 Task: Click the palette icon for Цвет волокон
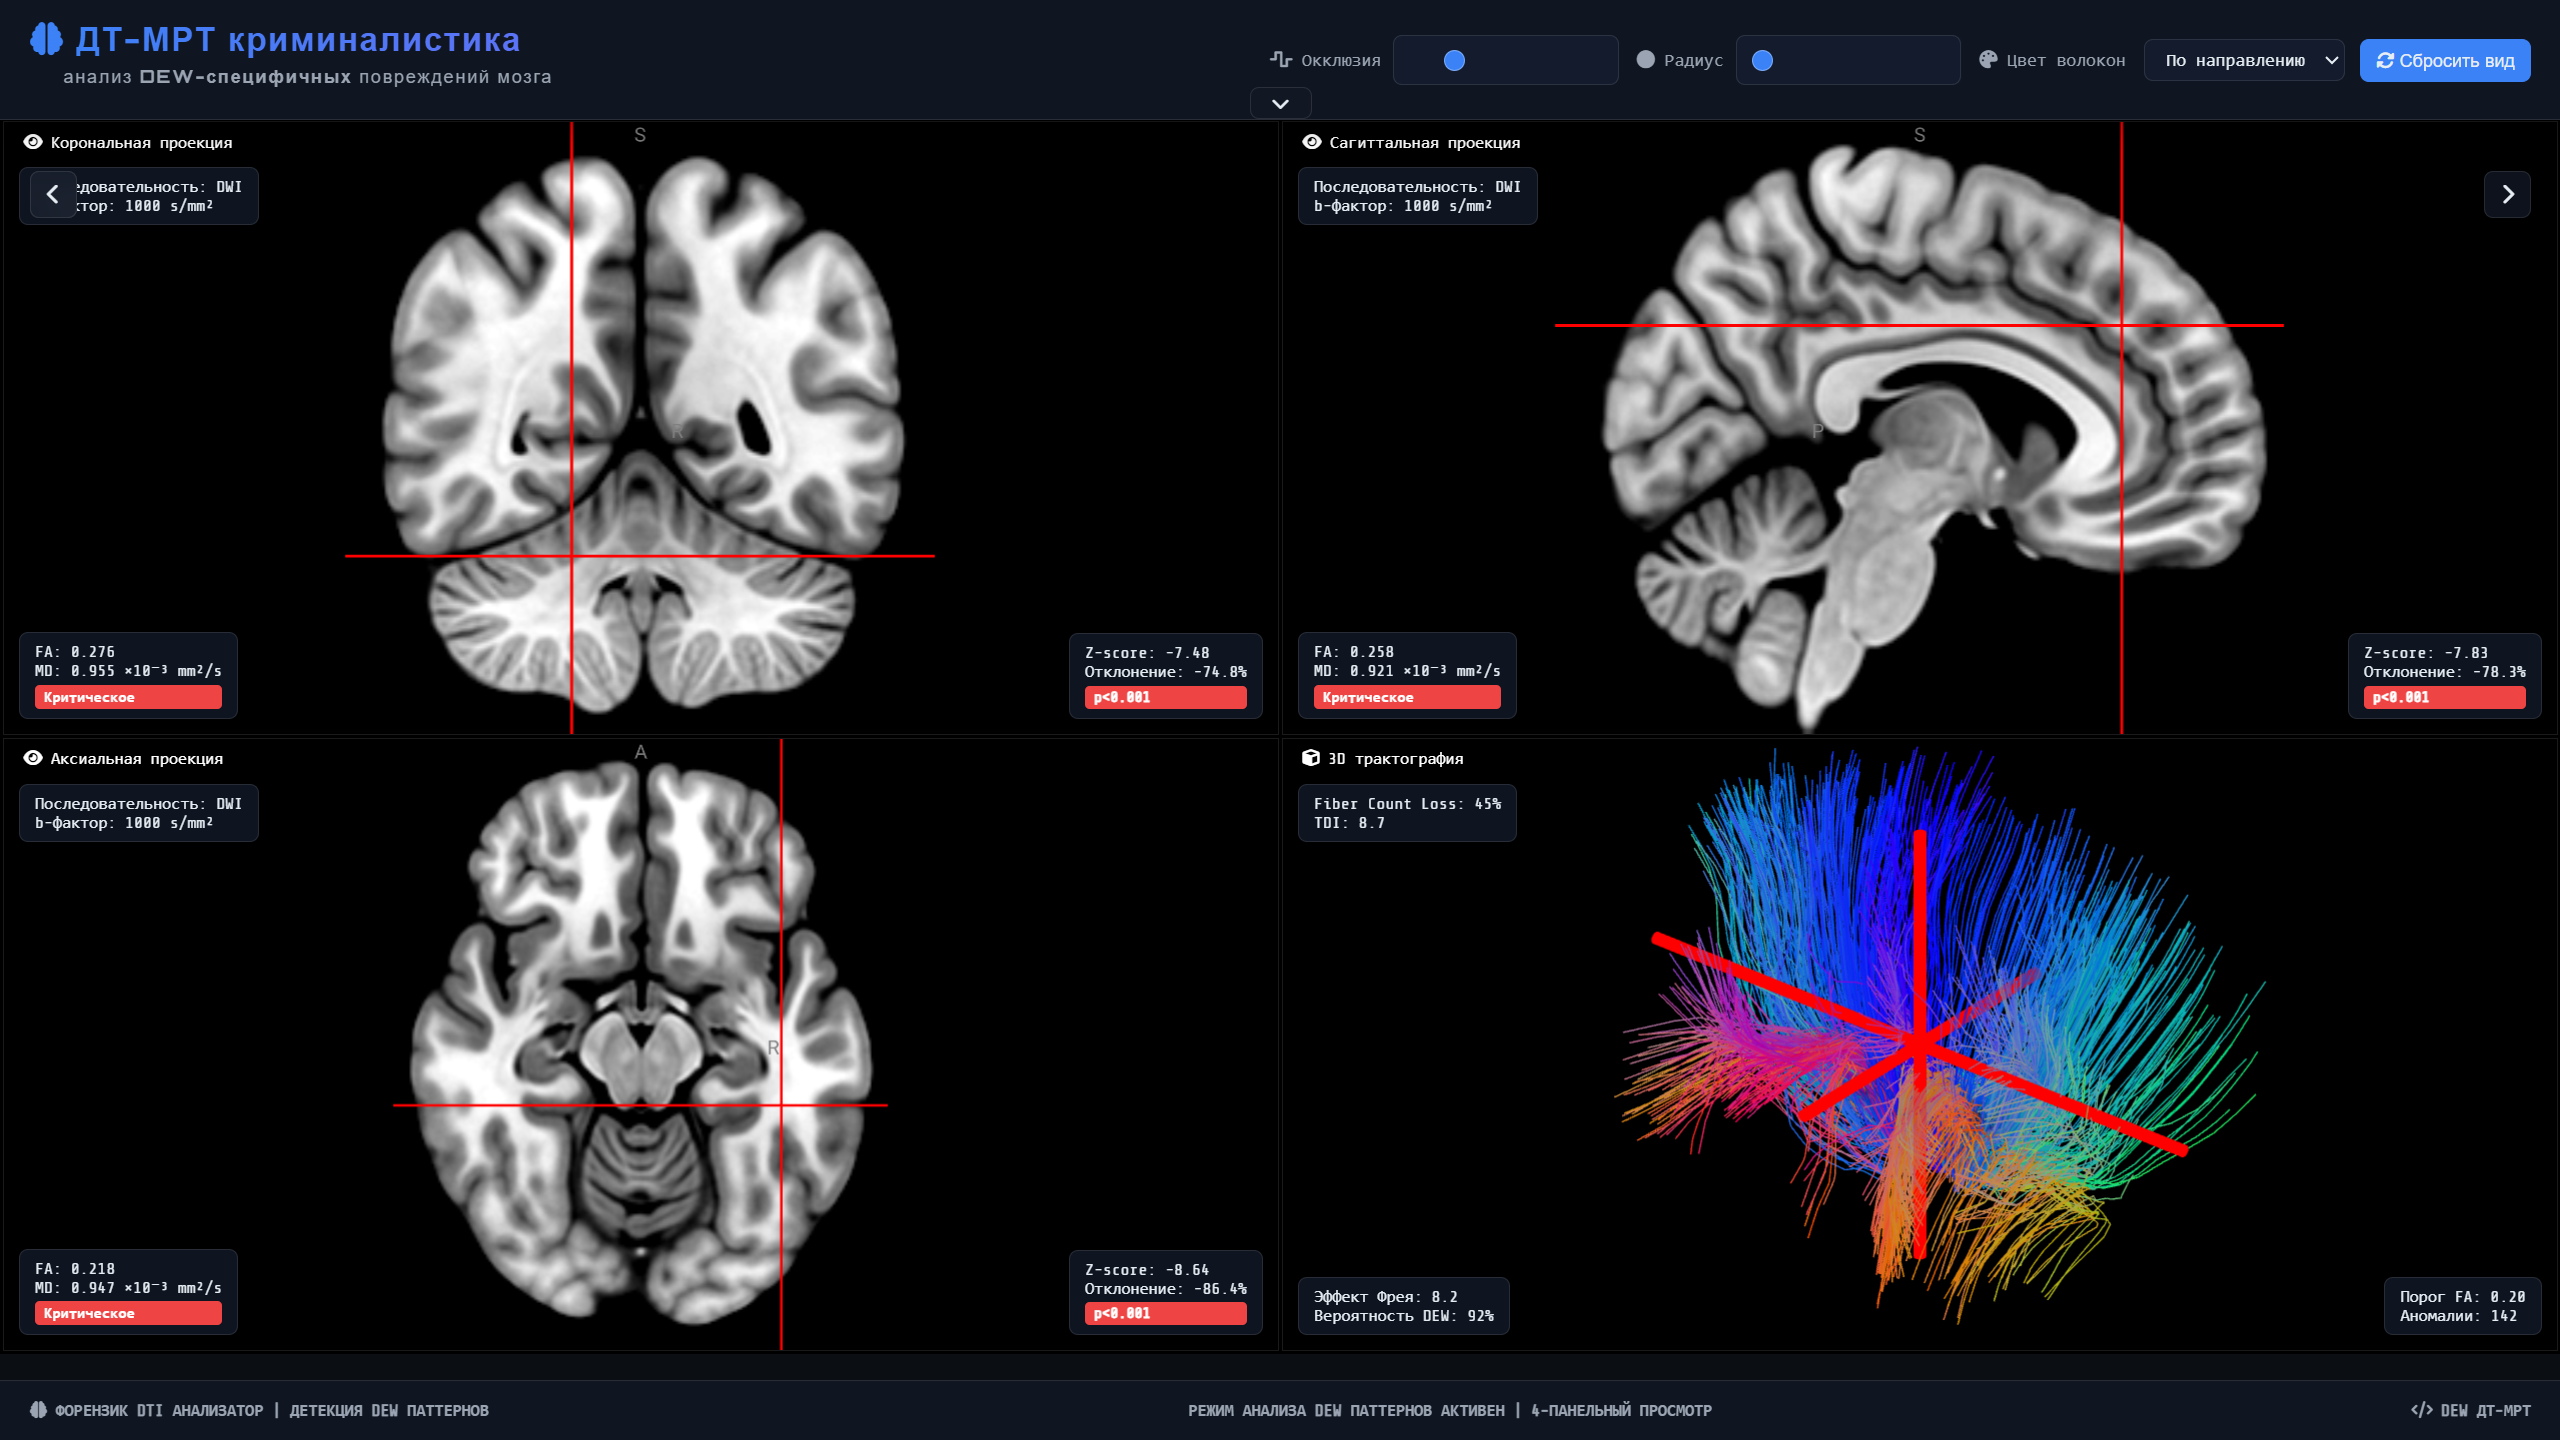[1988, 60]
